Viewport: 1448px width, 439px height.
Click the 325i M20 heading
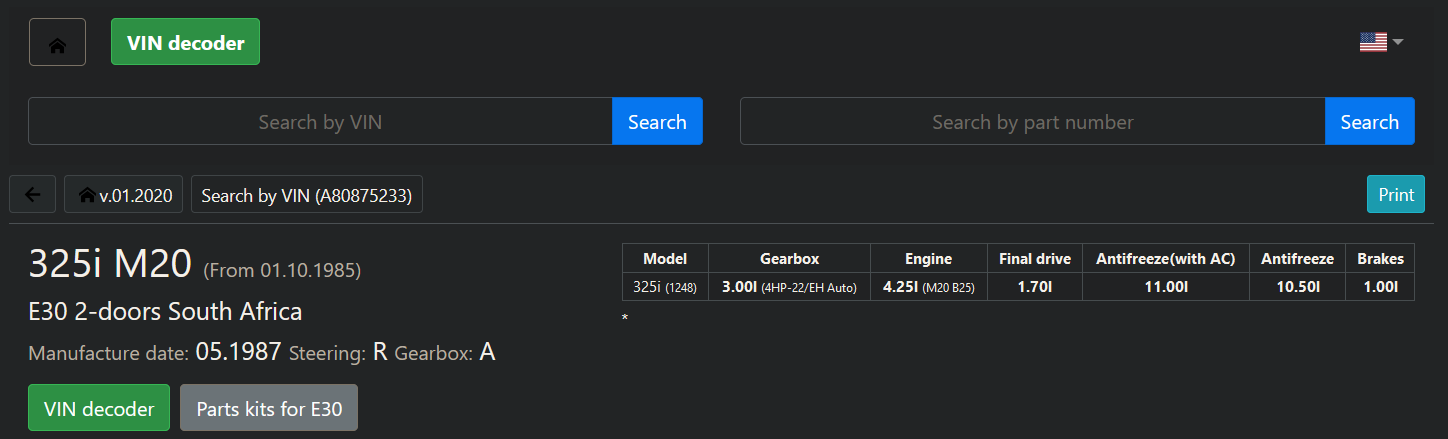click(x=110, y=264)
